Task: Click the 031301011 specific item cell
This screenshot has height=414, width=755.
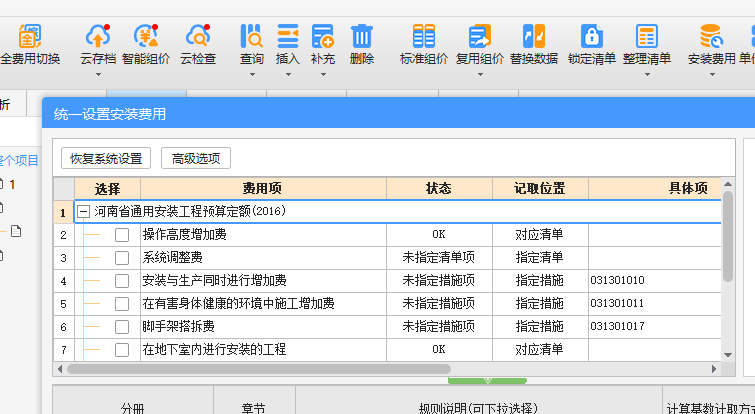Action: point(655,304)
